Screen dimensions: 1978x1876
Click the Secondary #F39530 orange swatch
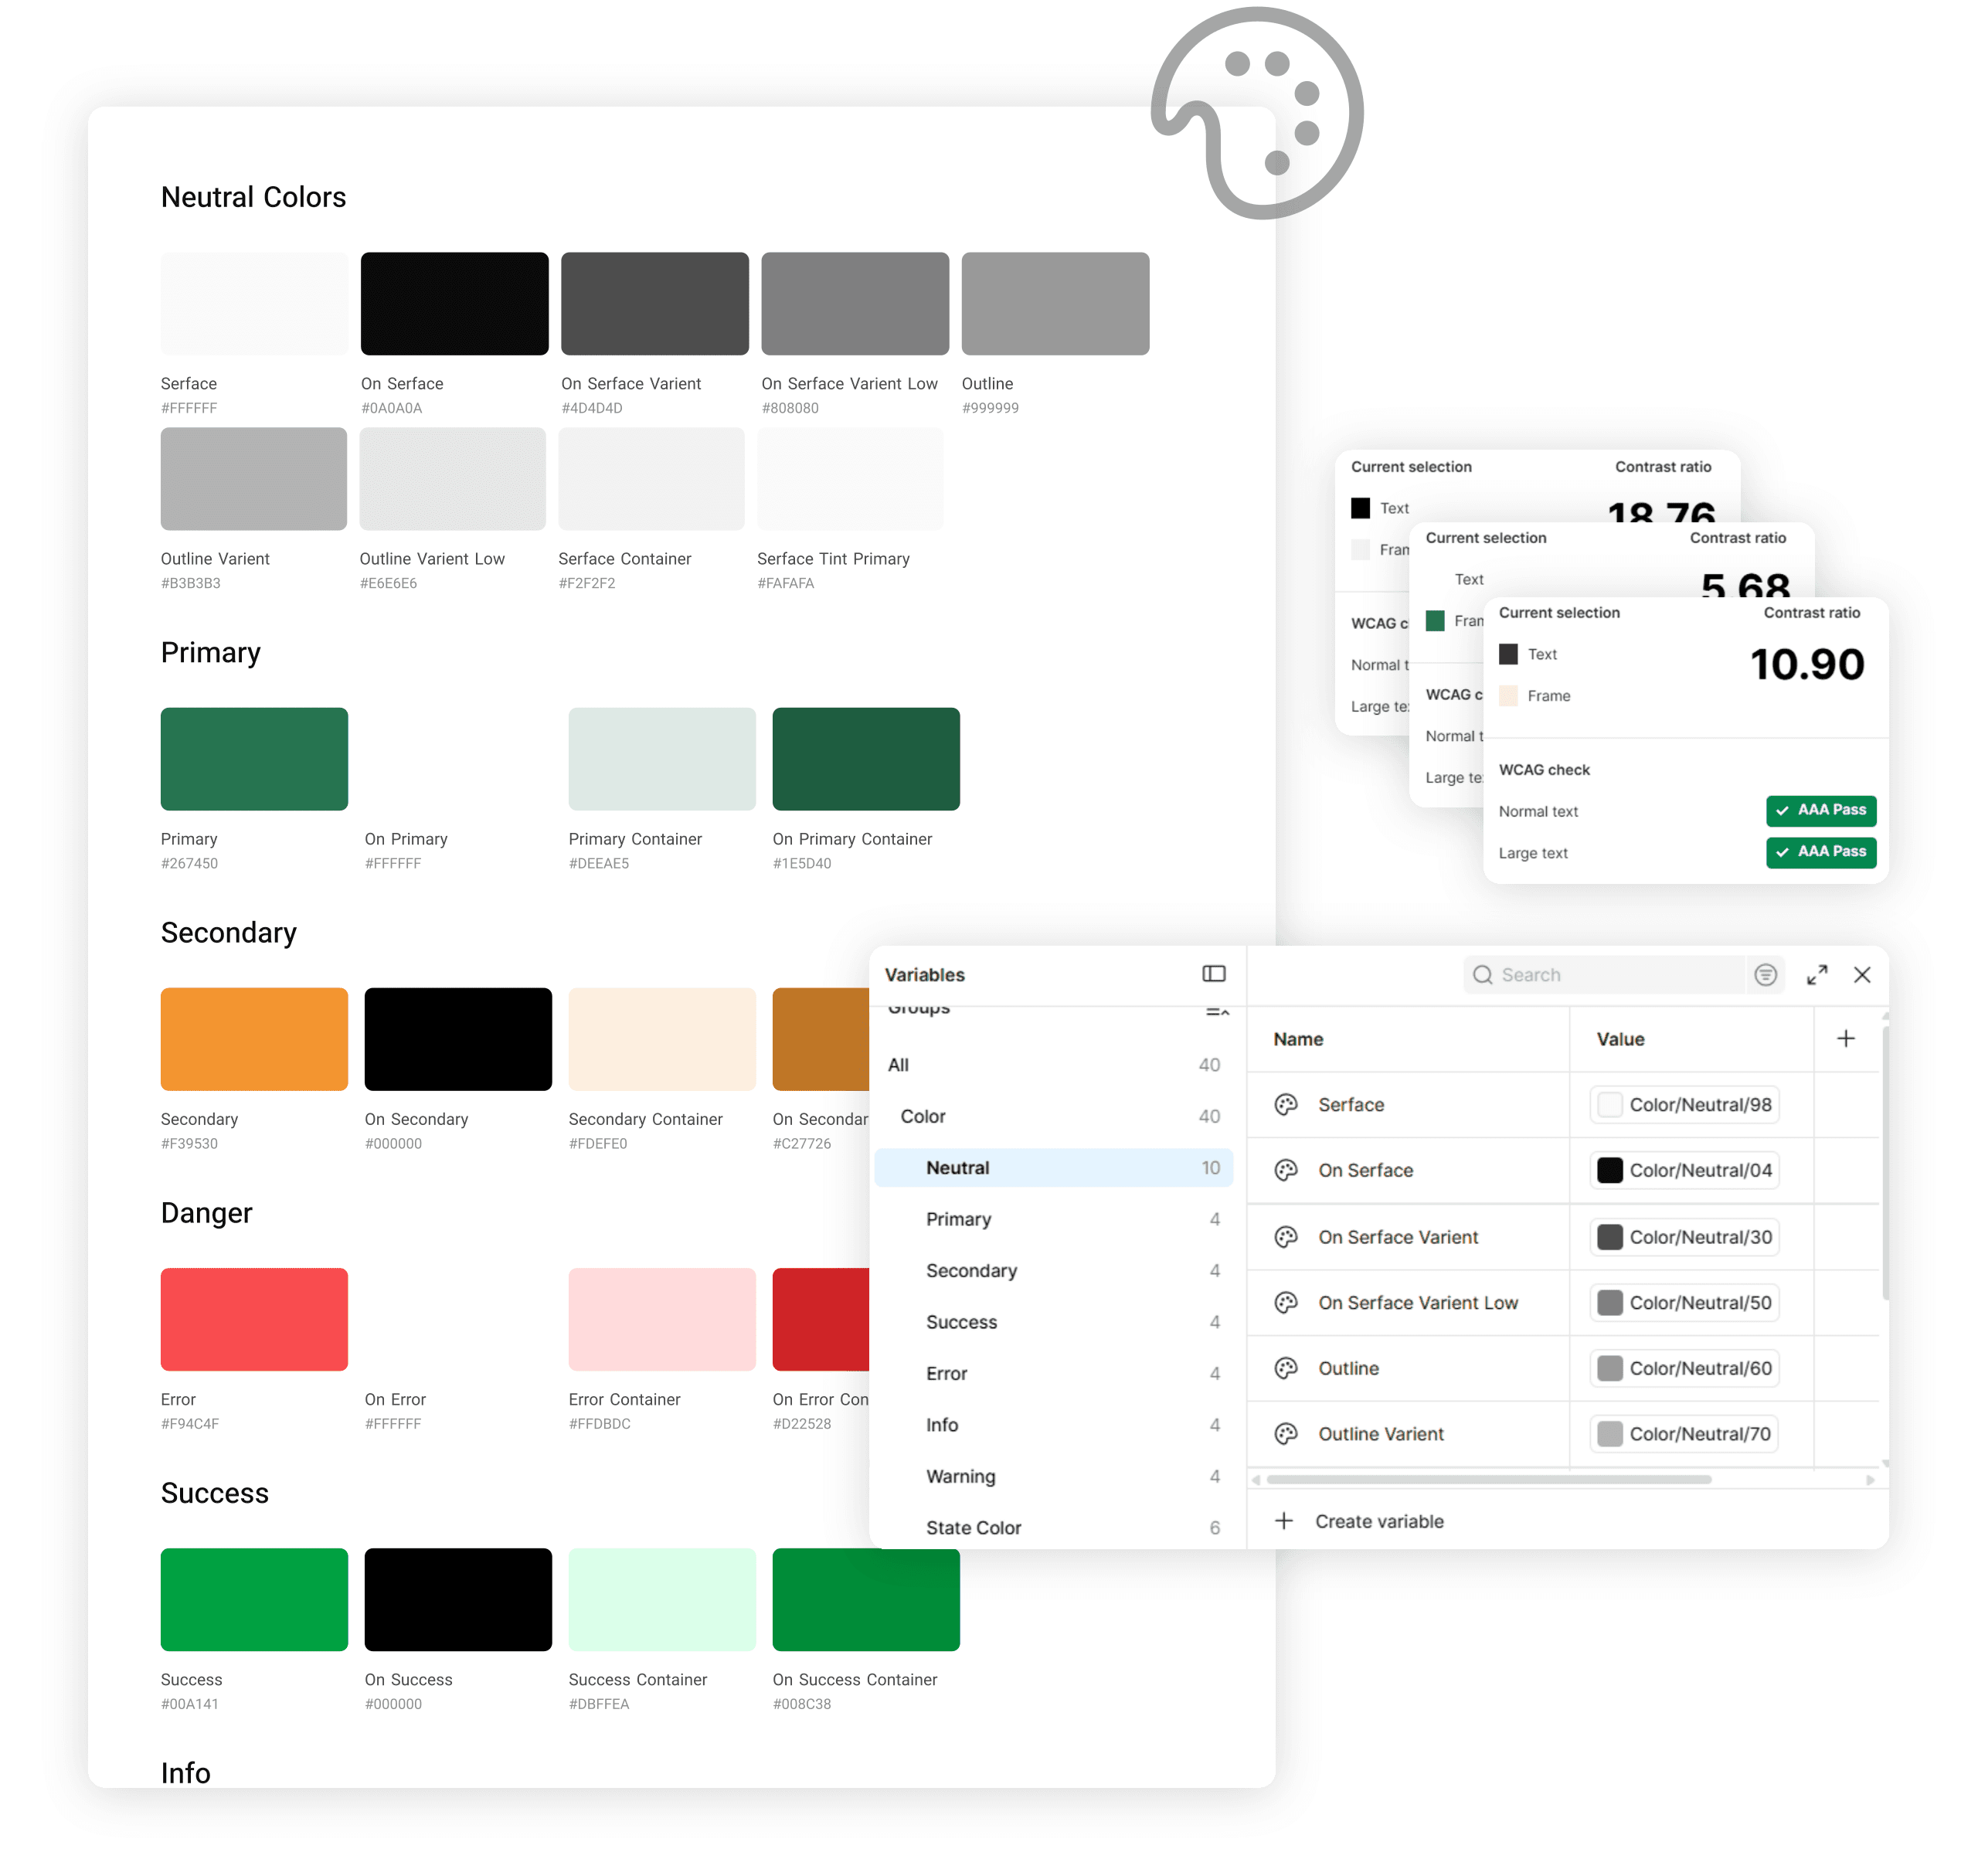click(x=254, y=1039)
